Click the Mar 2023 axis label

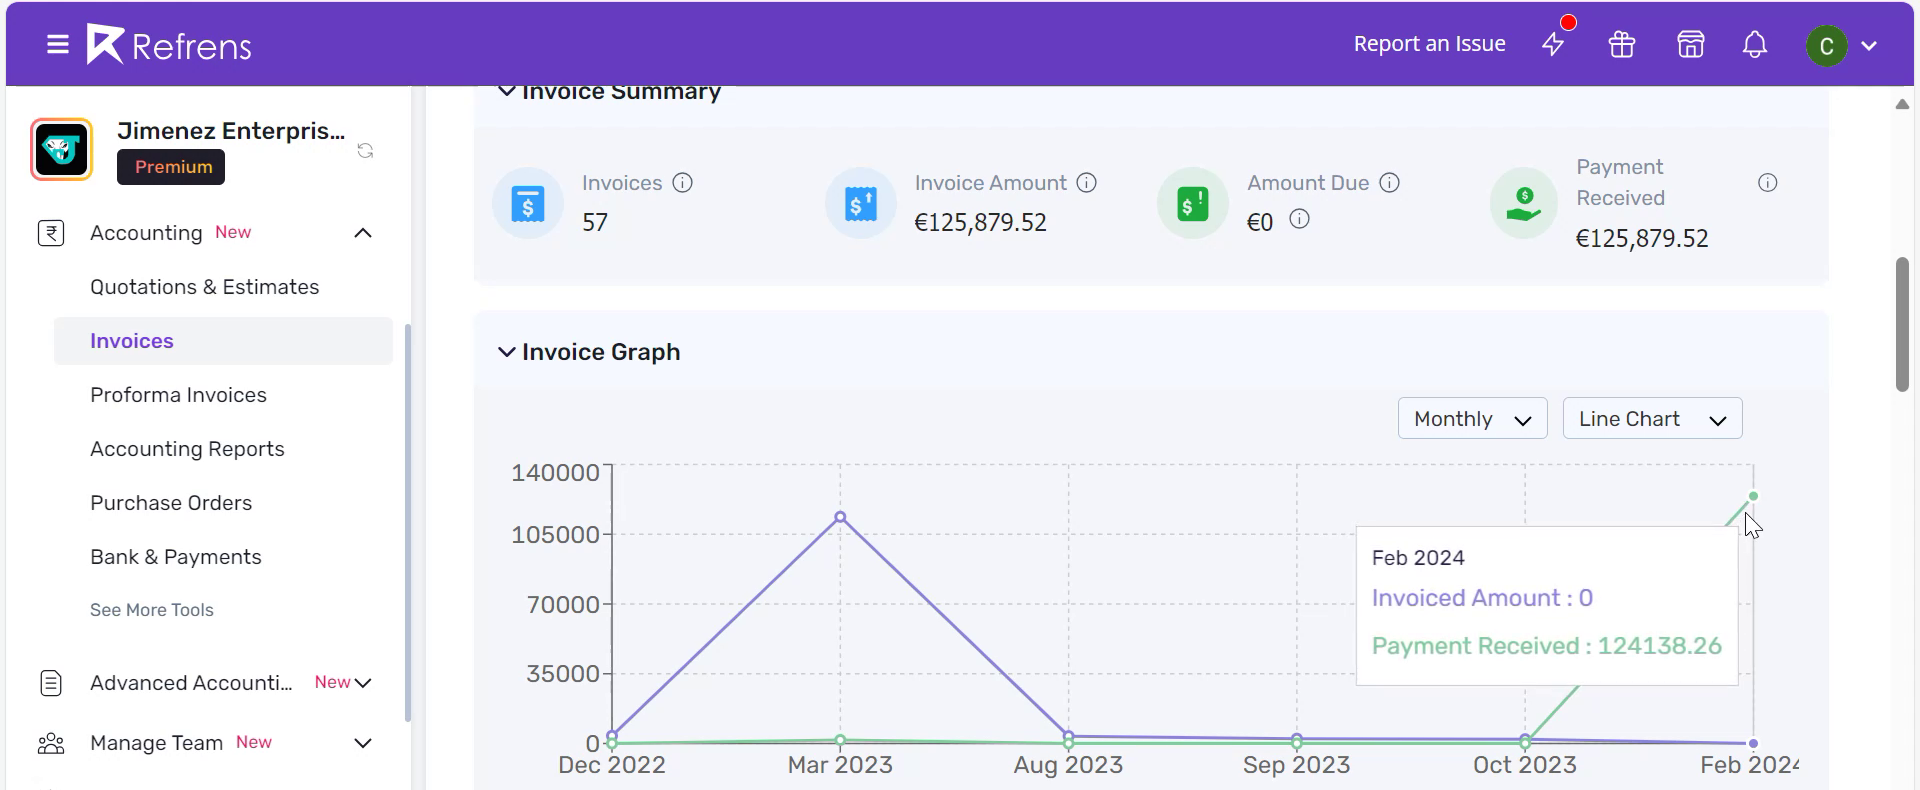click(840, 765)
